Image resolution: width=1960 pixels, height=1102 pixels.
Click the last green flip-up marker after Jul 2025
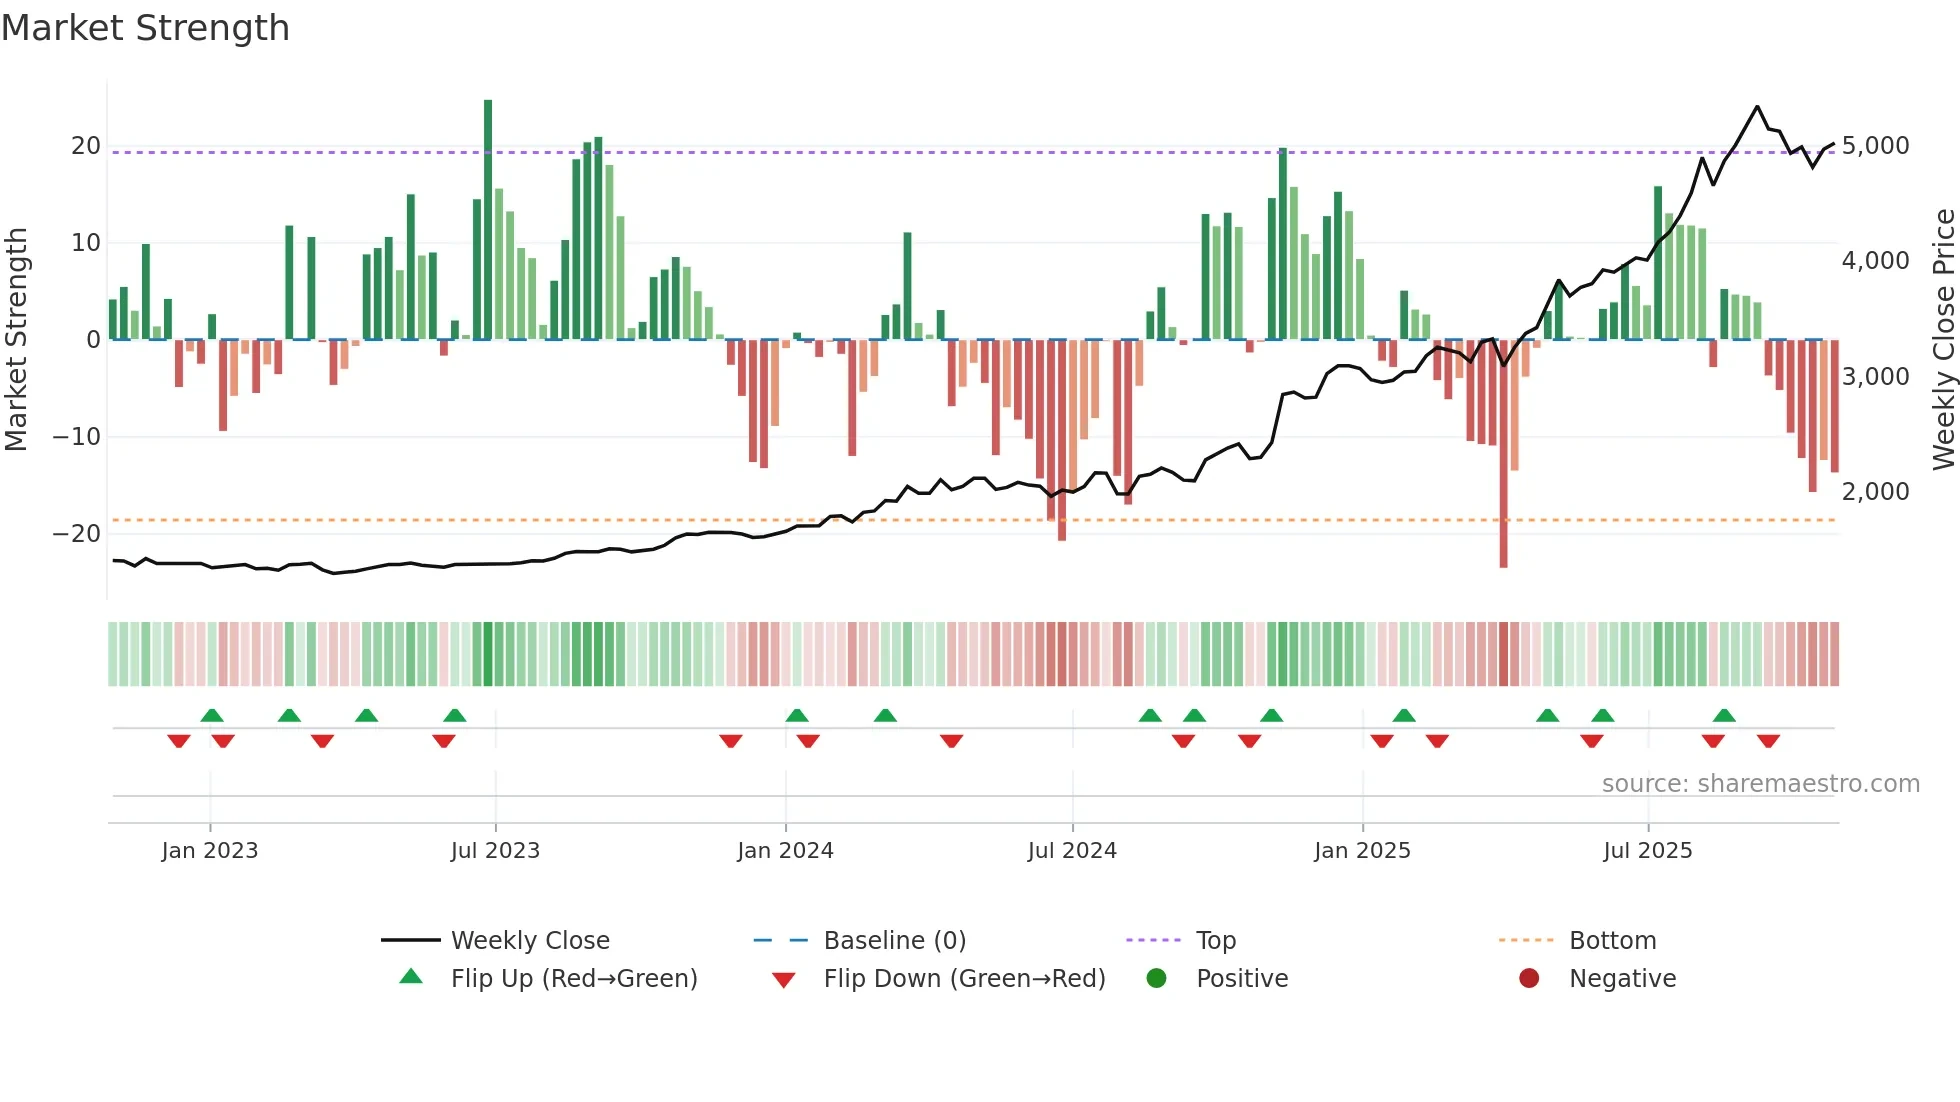click(1724, 716)
